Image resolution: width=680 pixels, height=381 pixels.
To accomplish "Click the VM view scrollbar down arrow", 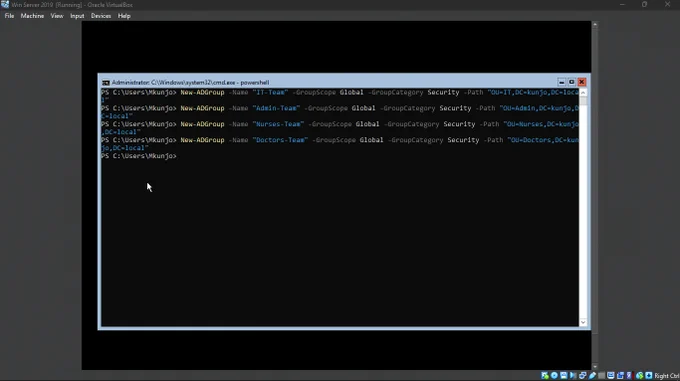I will pos(595,367).
